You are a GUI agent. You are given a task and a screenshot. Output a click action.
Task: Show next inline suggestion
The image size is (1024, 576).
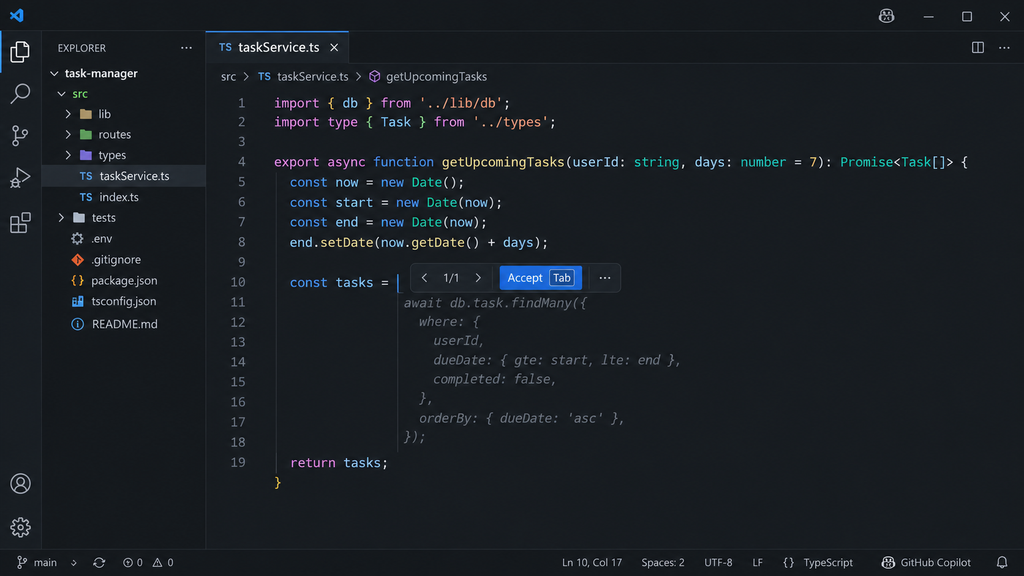478,278
